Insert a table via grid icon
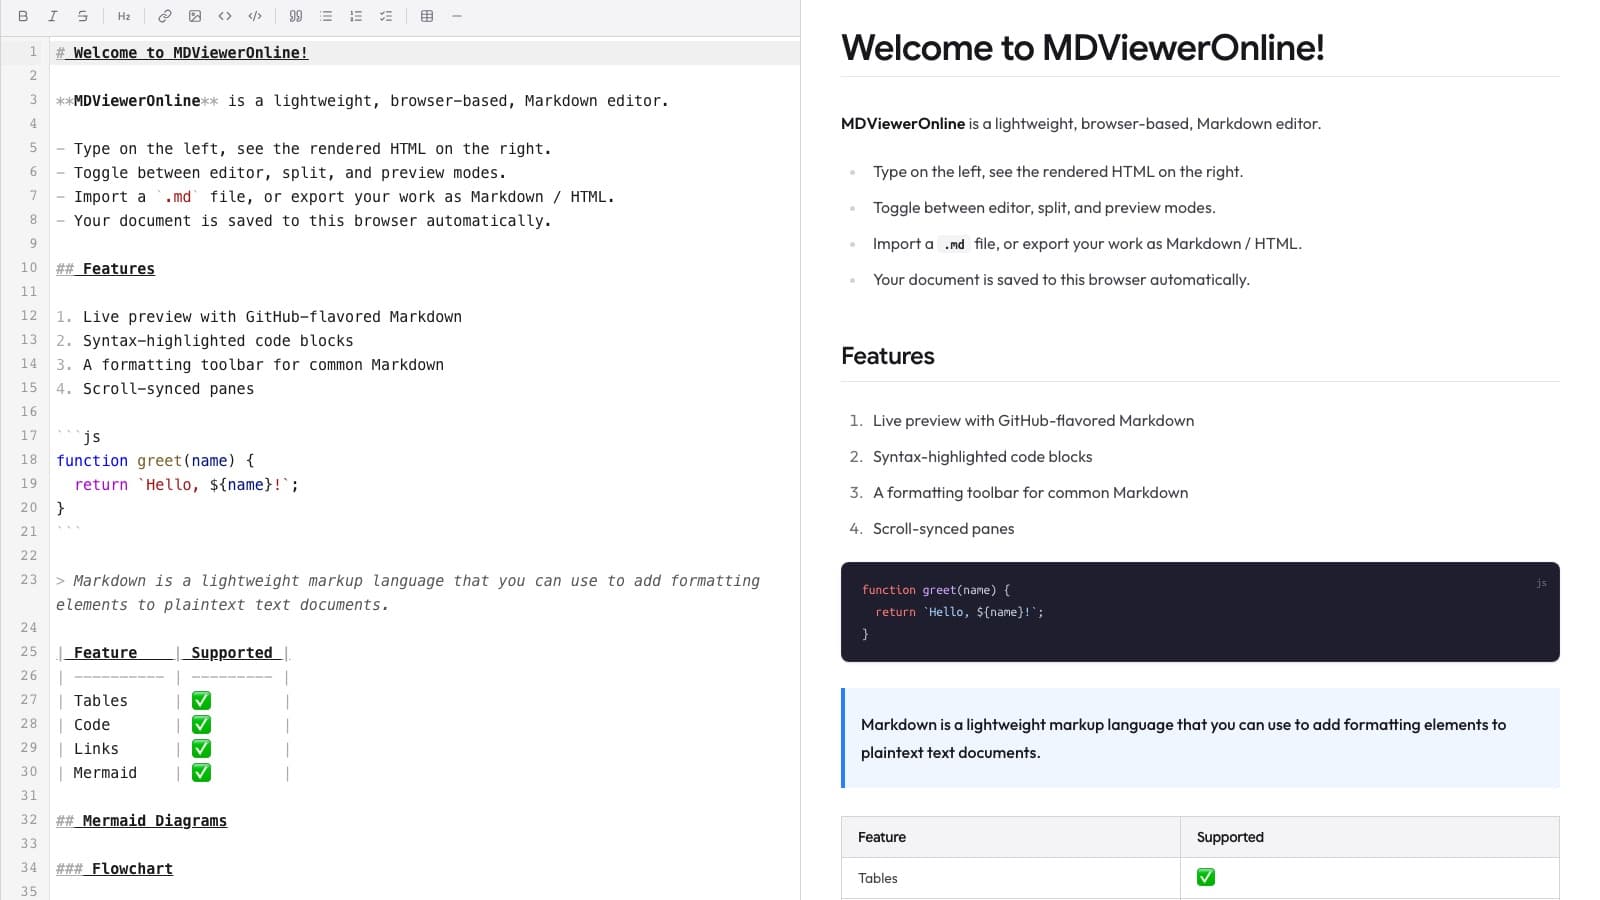This screenshot has width=1600, height=900. coord(427,16)
